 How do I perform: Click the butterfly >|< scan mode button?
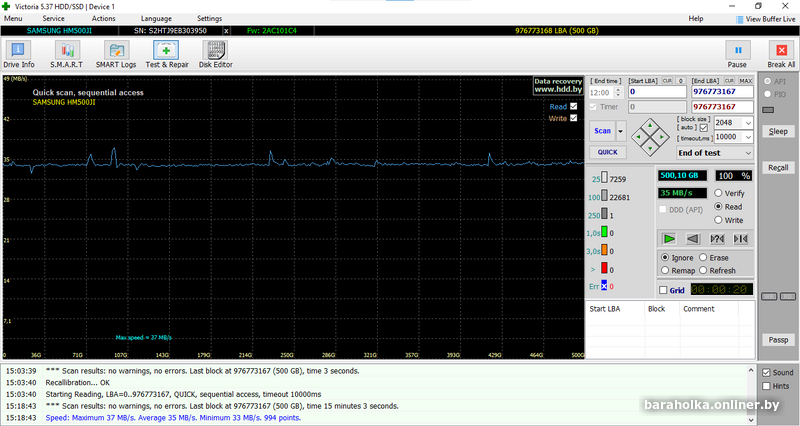[x=740, y=239]
